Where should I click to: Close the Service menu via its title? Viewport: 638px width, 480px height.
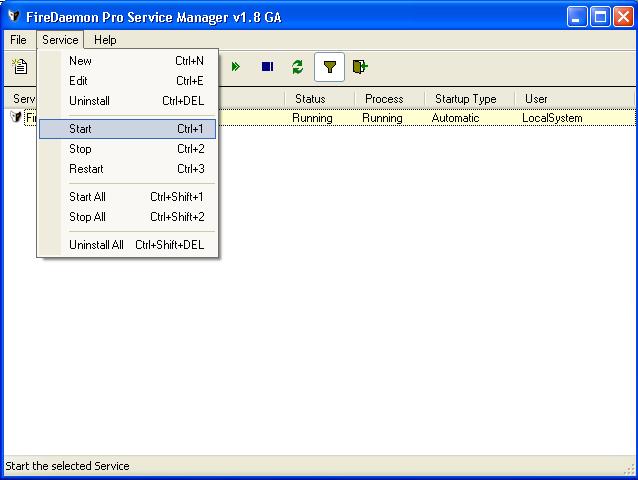coord(60,40)
